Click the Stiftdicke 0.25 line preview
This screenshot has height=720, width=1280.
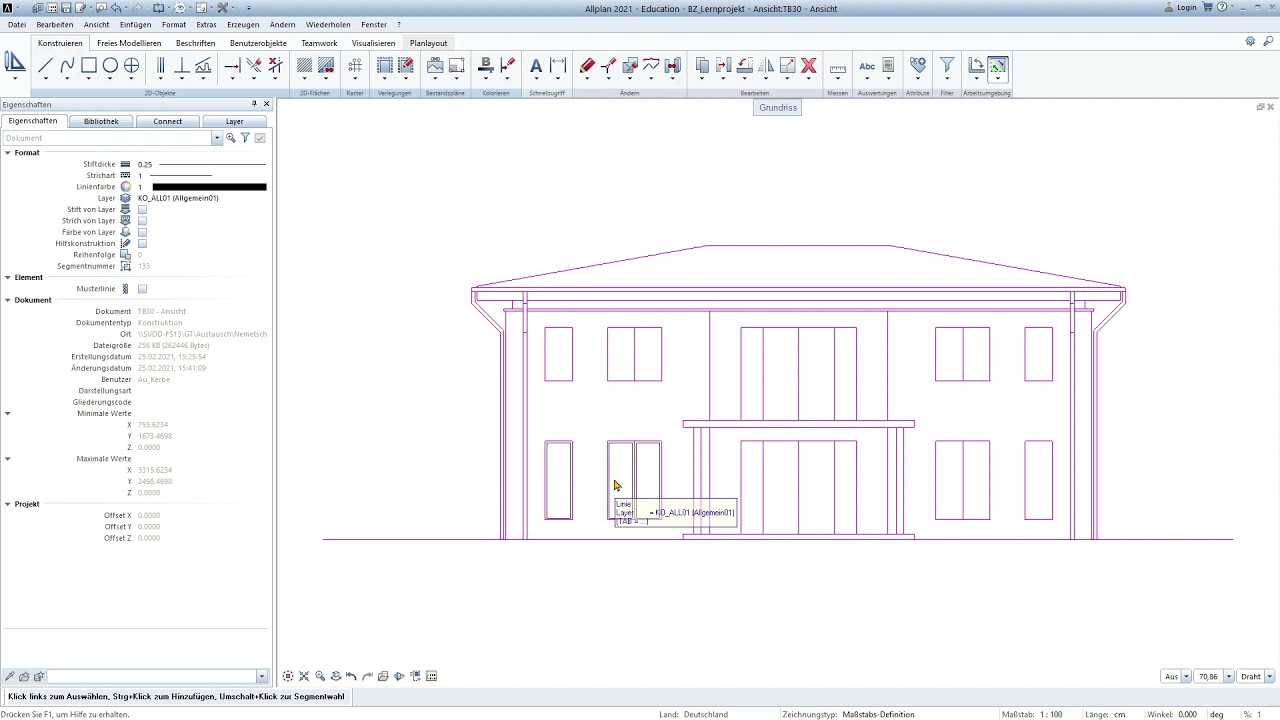pos(213,164)
